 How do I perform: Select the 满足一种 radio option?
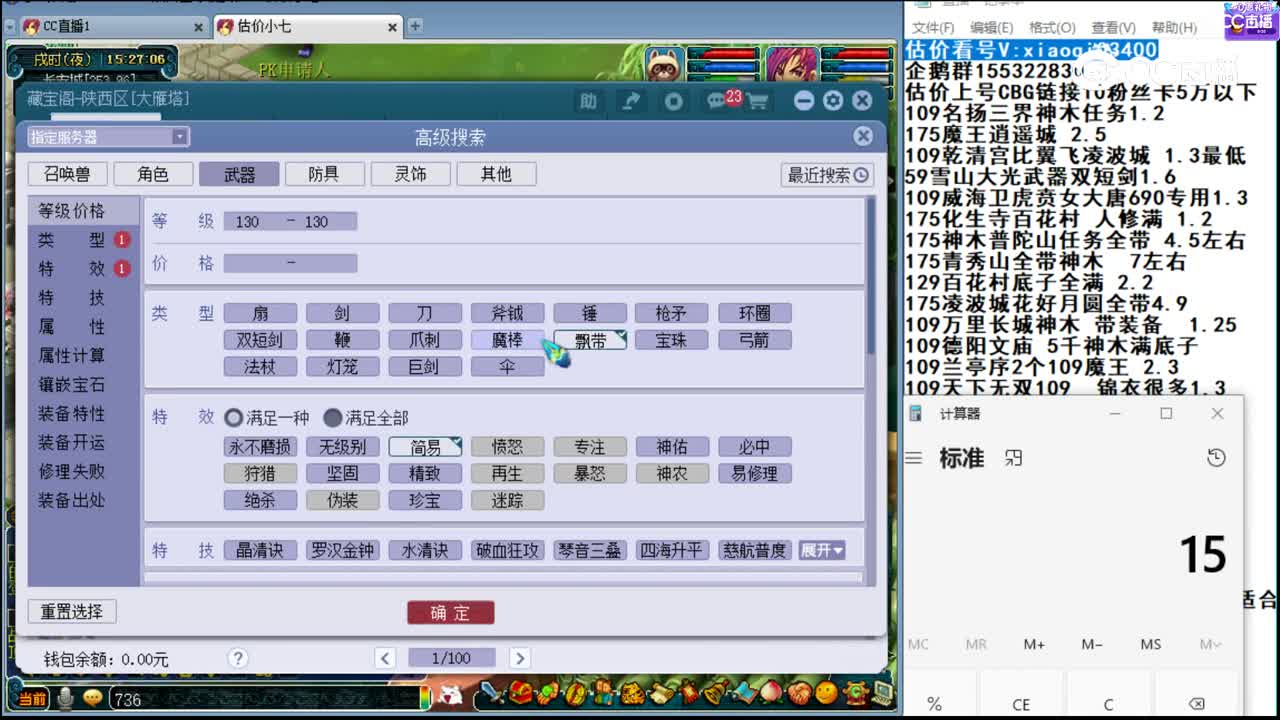[x=267, y=418]
